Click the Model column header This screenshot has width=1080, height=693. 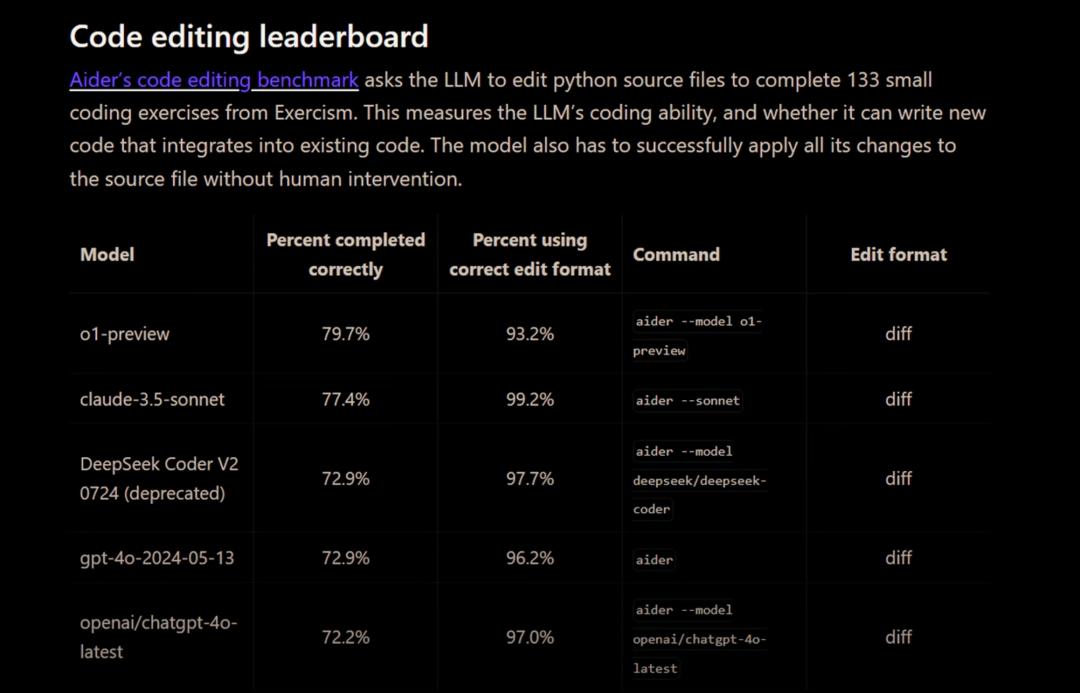point(107,254)
